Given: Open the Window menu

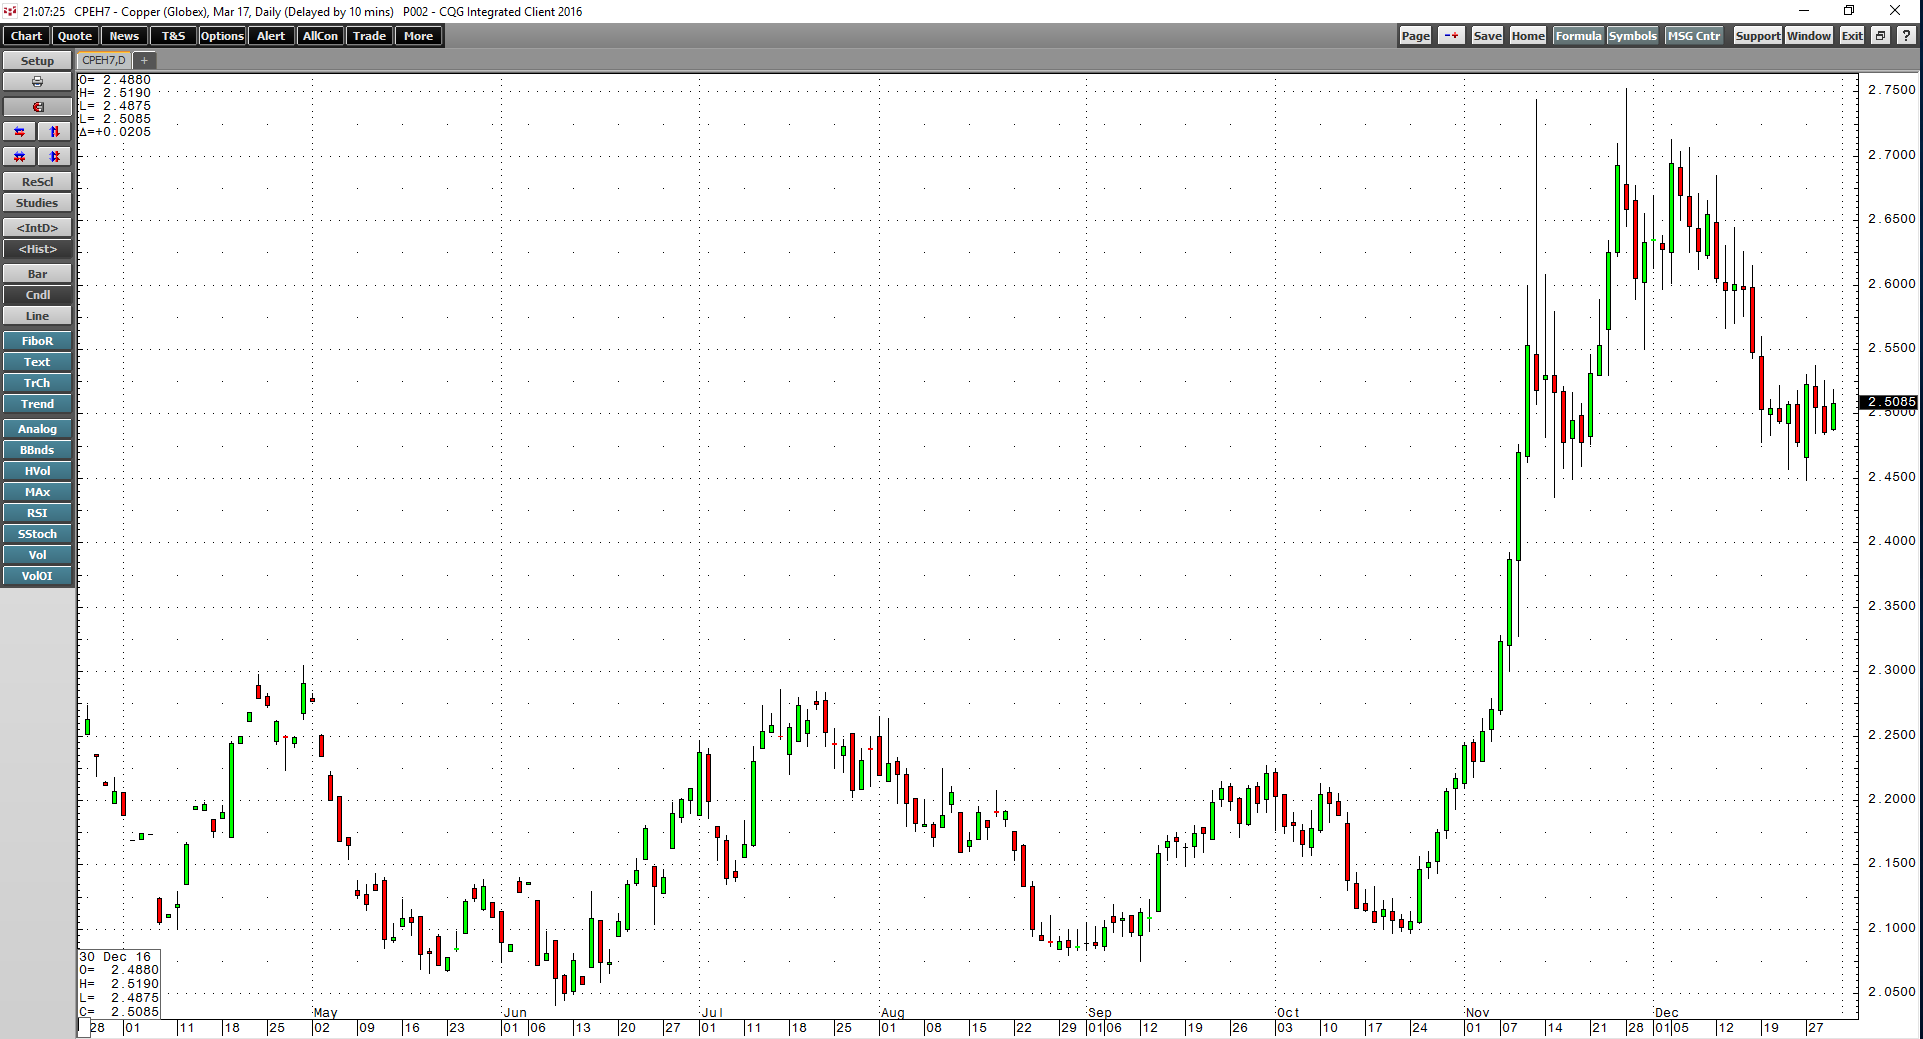Looking at the screenshot, I should (1808, 36).
